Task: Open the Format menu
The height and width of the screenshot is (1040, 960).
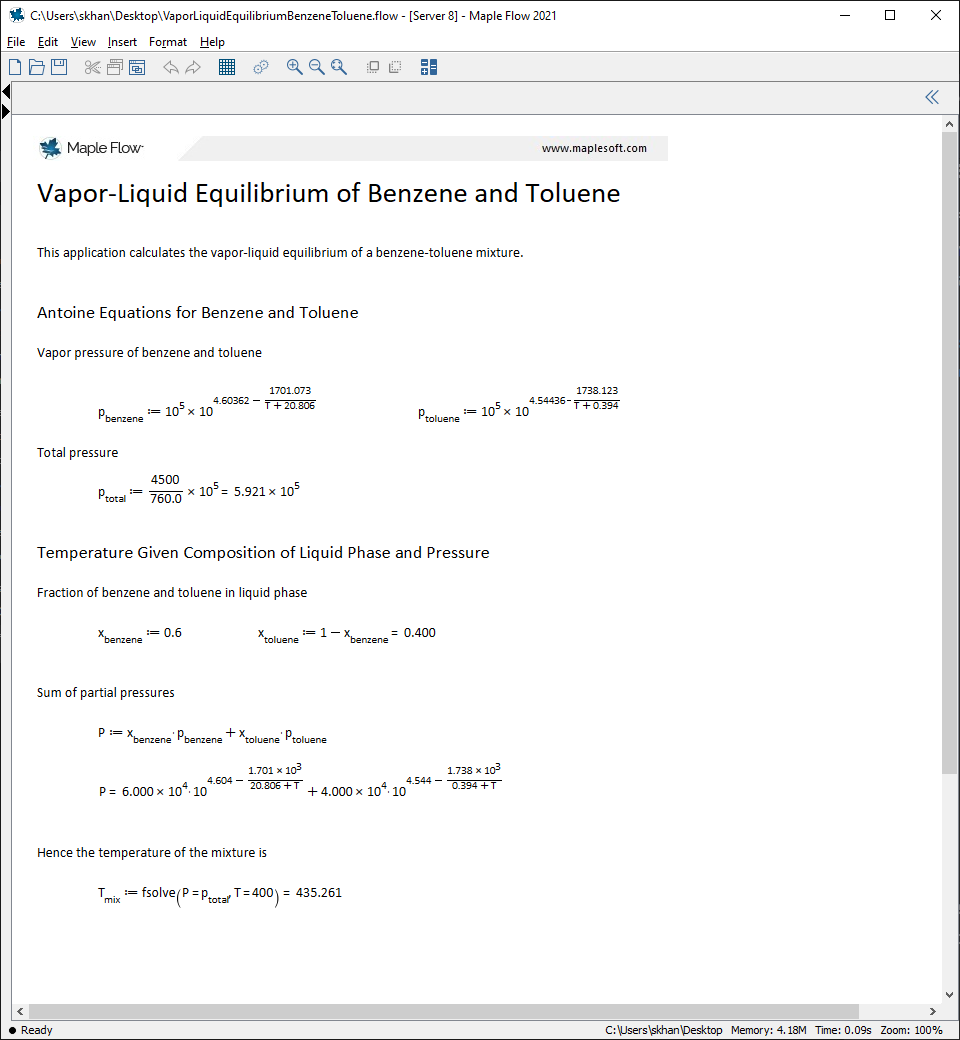Action: (167, 42)
